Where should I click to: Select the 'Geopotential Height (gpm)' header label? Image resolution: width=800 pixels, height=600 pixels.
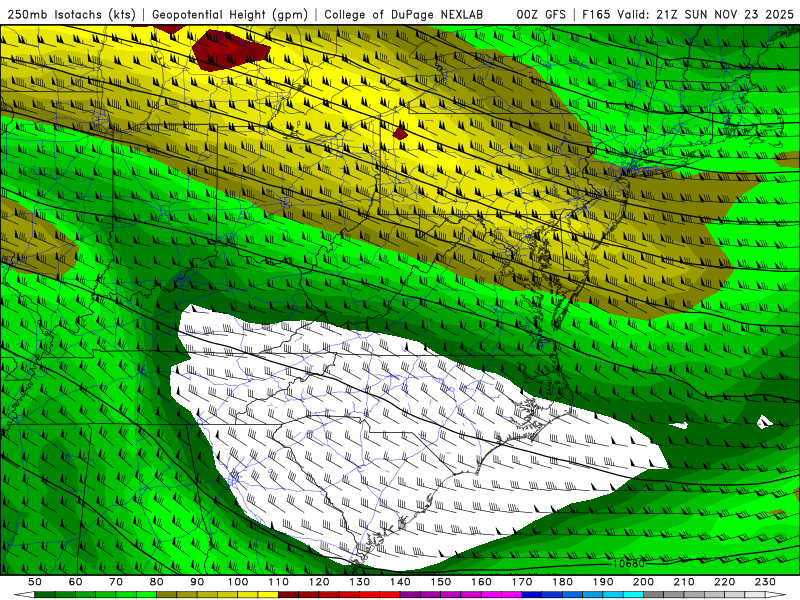tap(230, 15)
